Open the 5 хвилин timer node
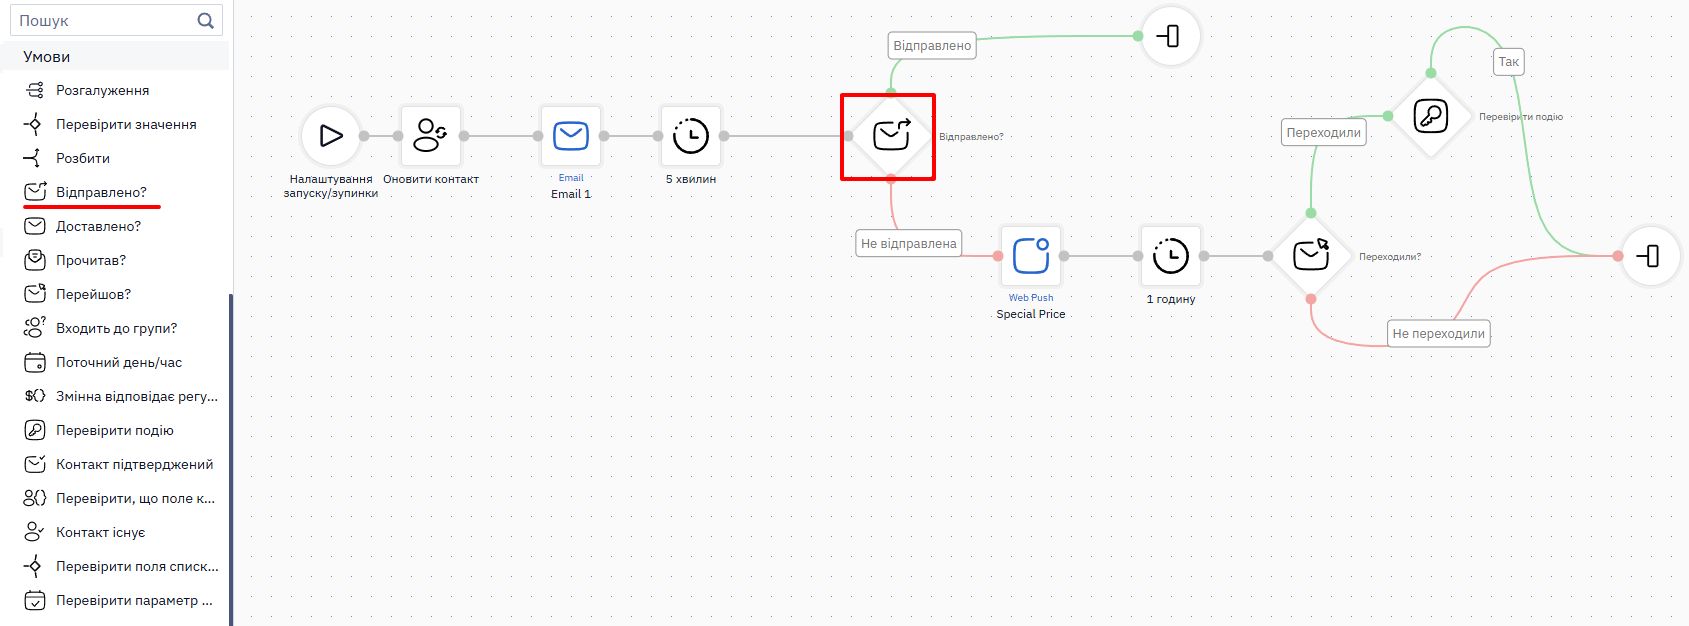This screenshot has width=1689, height=626. (x=691, y=136)
